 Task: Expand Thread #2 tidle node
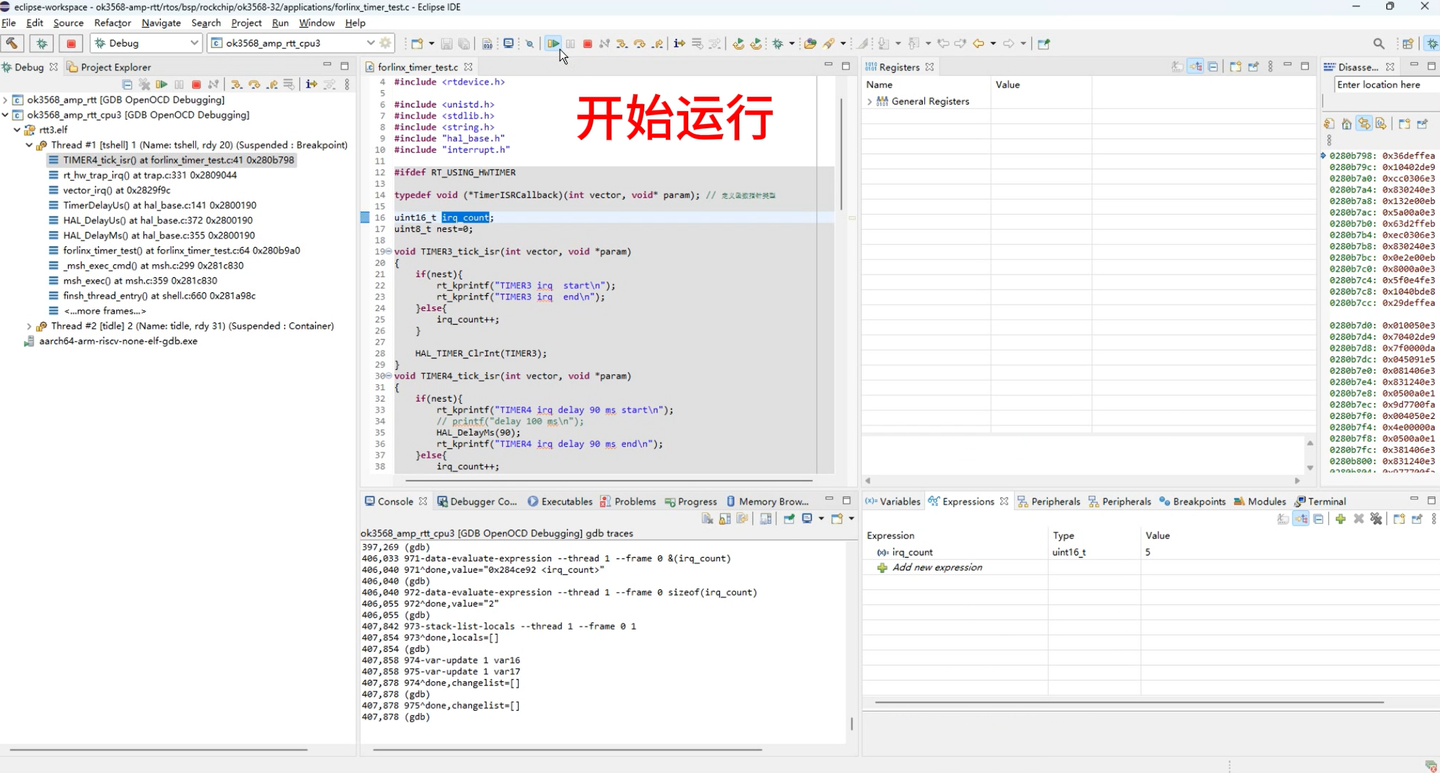click(29, 326)
